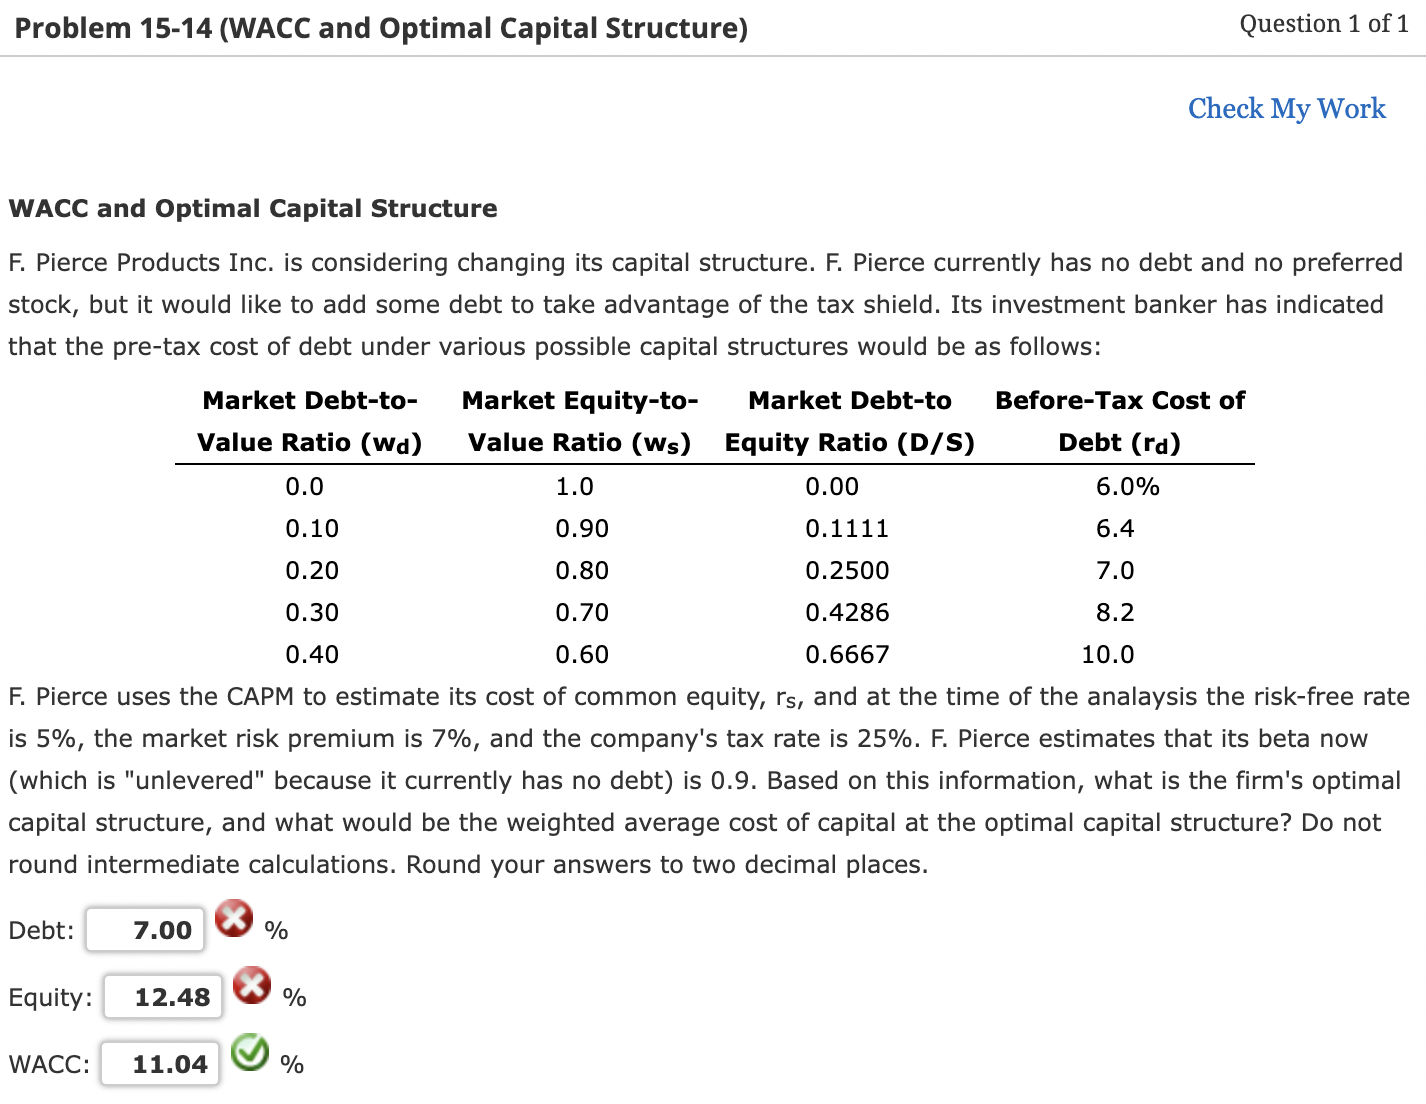Select the problem title 'Problem 15-14 (WACC and Optimal Capital Structure)'
1426x1104 pixels.
tap(381, 28)
